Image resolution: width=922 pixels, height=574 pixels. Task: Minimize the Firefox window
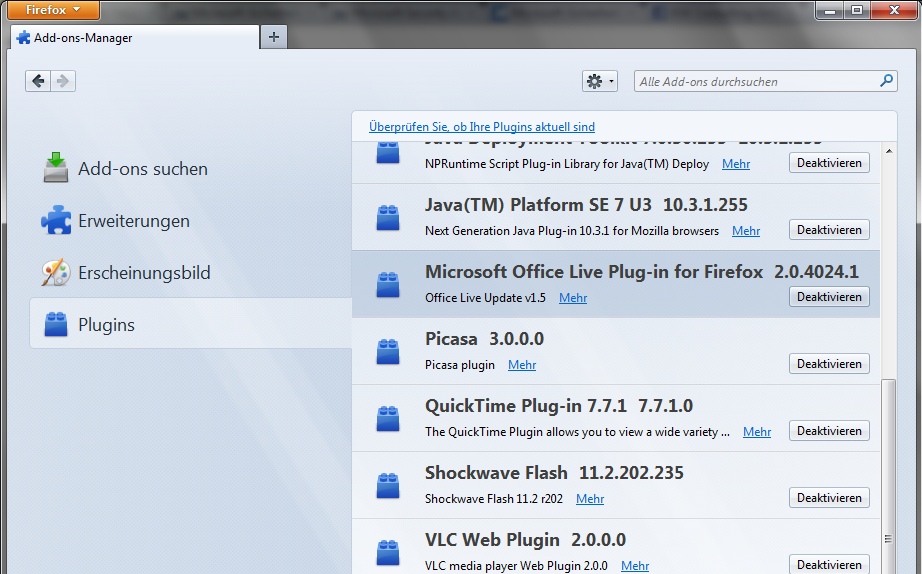[x=829, y=10]
